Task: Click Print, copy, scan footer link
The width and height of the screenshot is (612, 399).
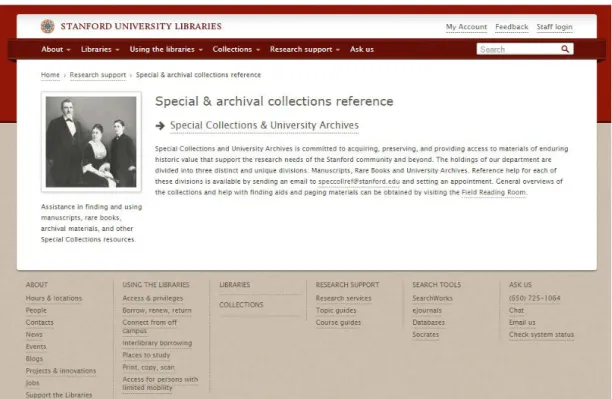Action: [148, 367]
